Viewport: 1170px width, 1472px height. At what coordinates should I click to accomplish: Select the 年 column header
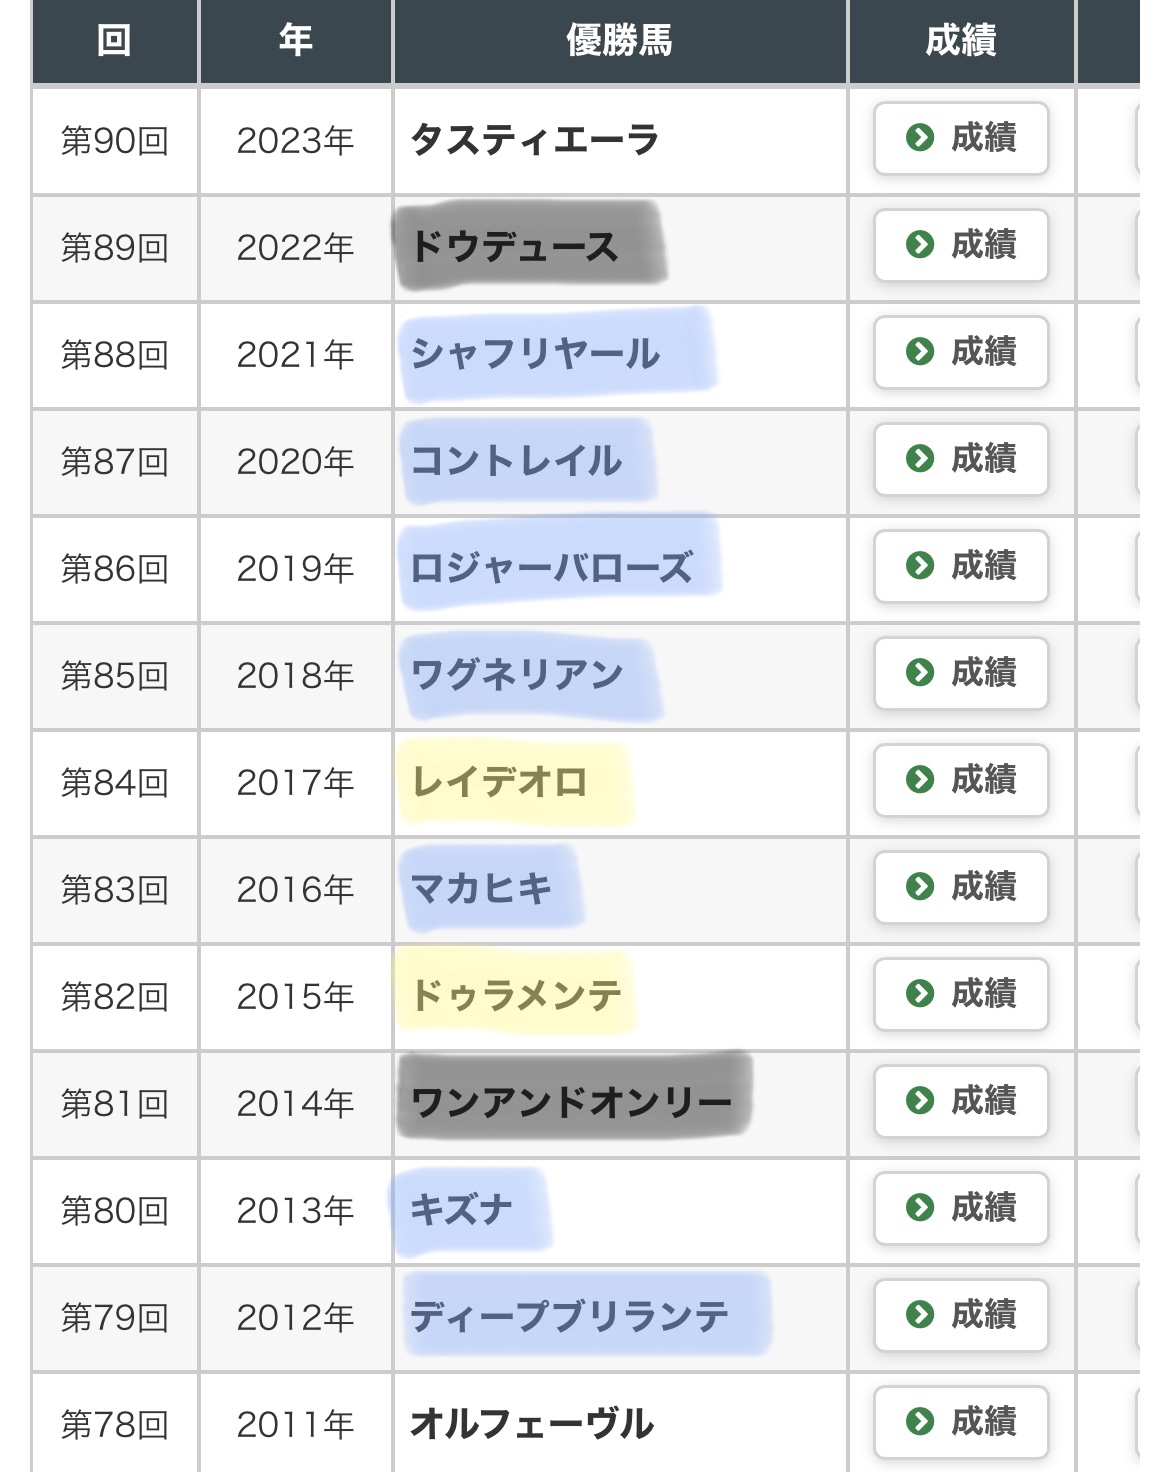(x=295, y=41)
